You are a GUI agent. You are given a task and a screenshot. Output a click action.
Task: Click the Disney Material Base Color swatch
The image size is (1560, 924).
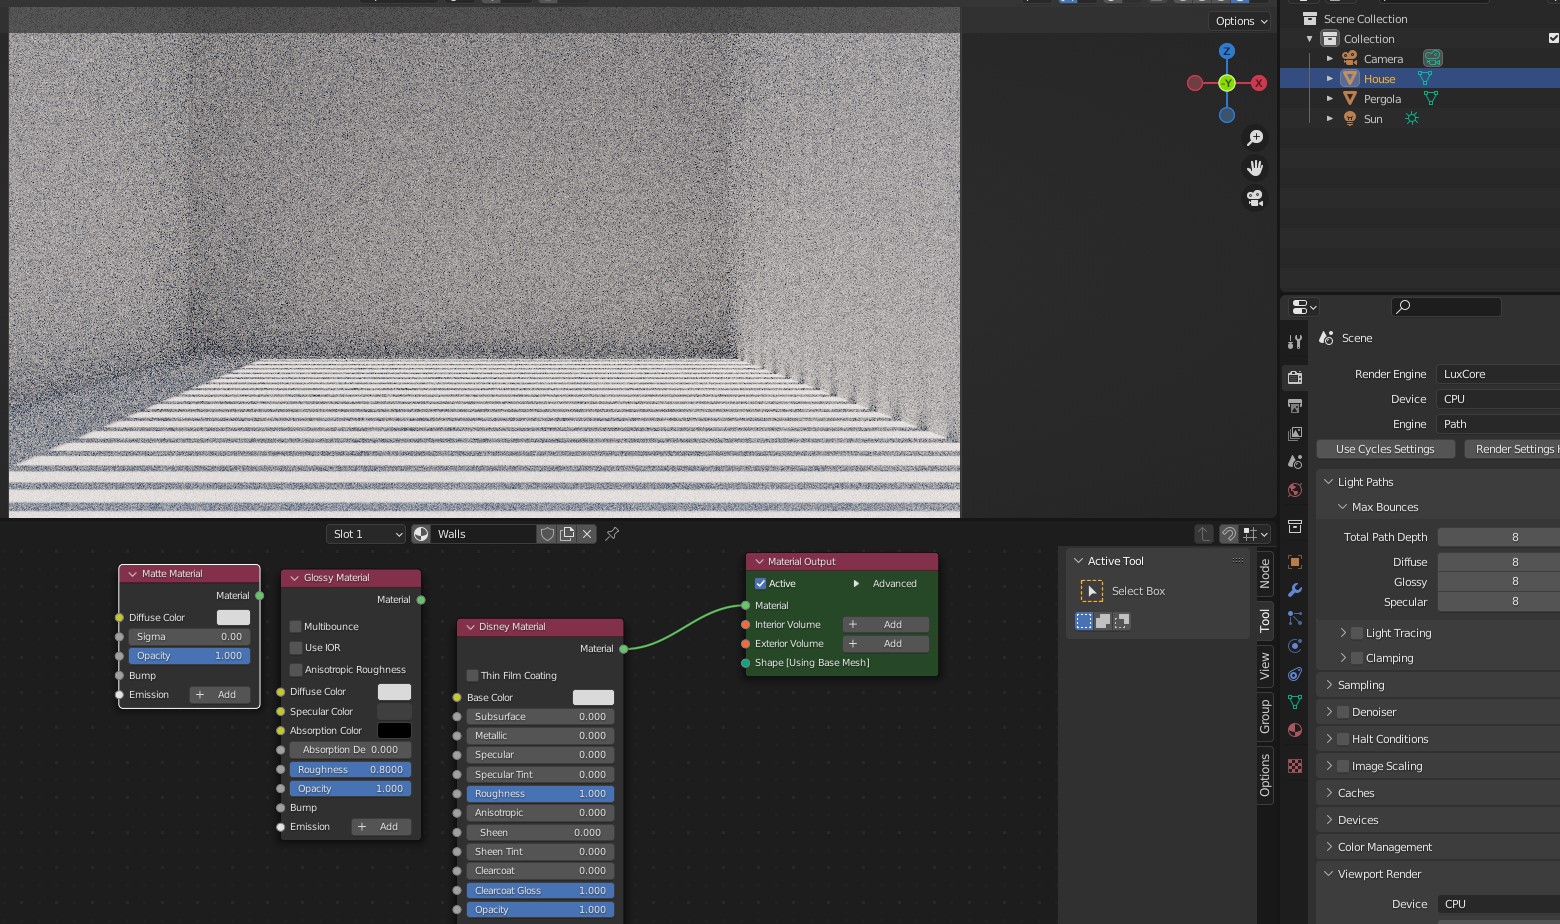593,698
